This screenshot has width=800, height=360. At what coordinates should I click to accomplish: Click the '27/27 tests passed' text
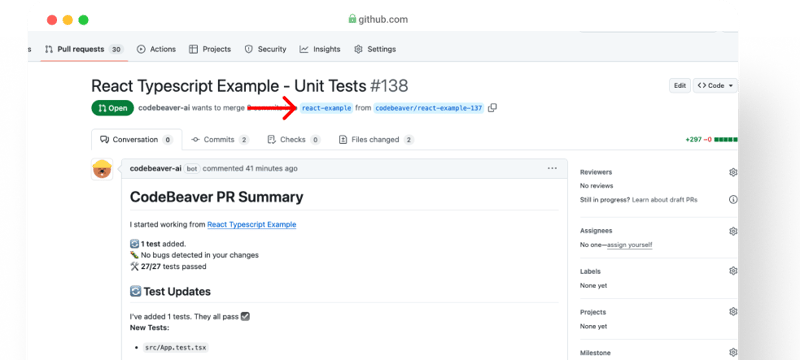click(x=173, y=266)
